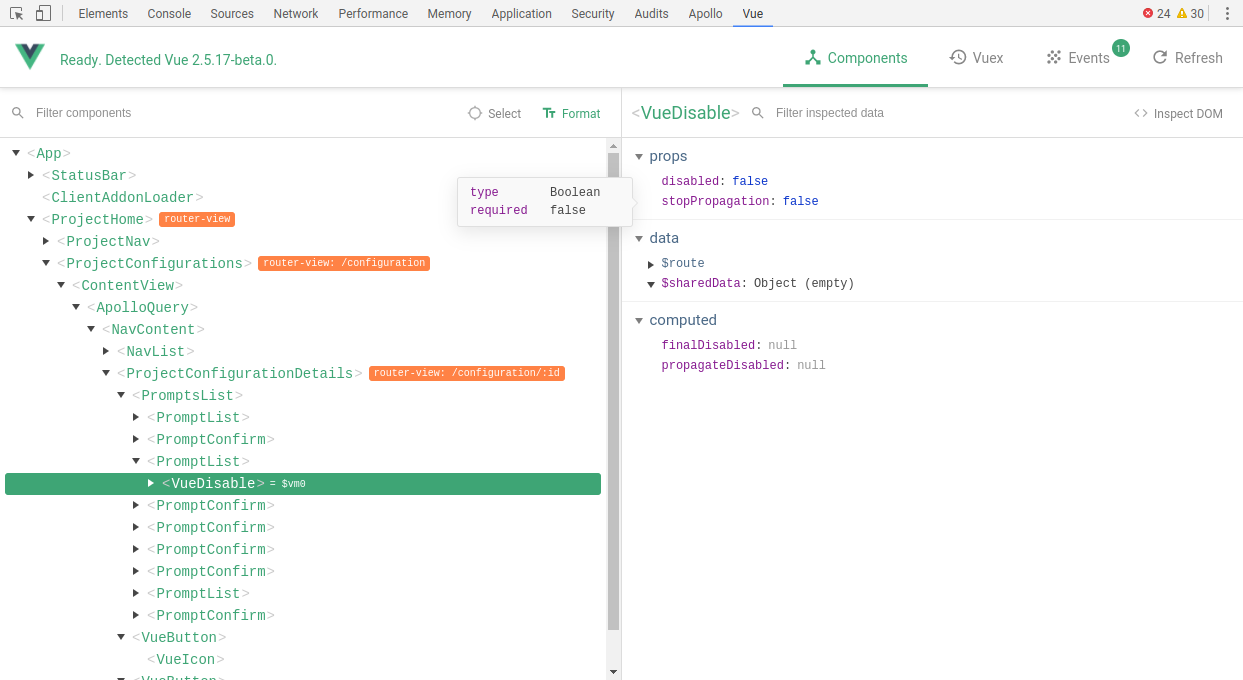Expand the $route data entry
The height and width of the screenshot is (680, 1243).
point(651,264)
